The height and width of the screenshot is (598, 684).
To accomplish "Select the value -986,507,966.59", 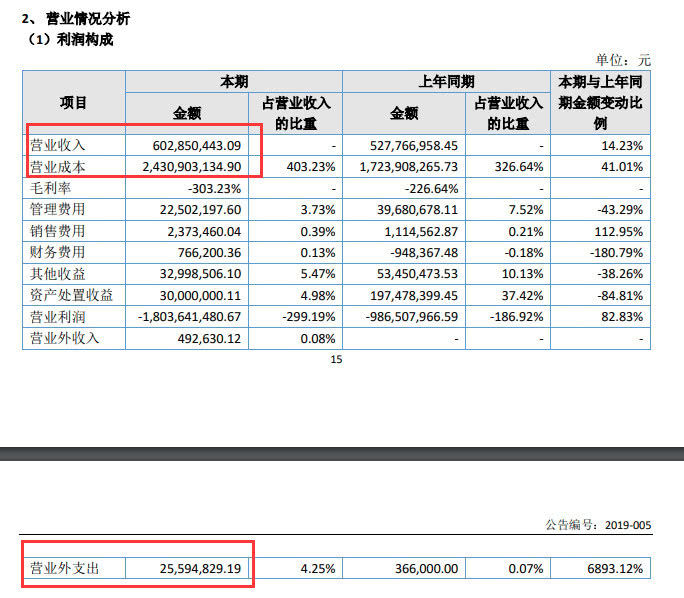I will point(412,317).
